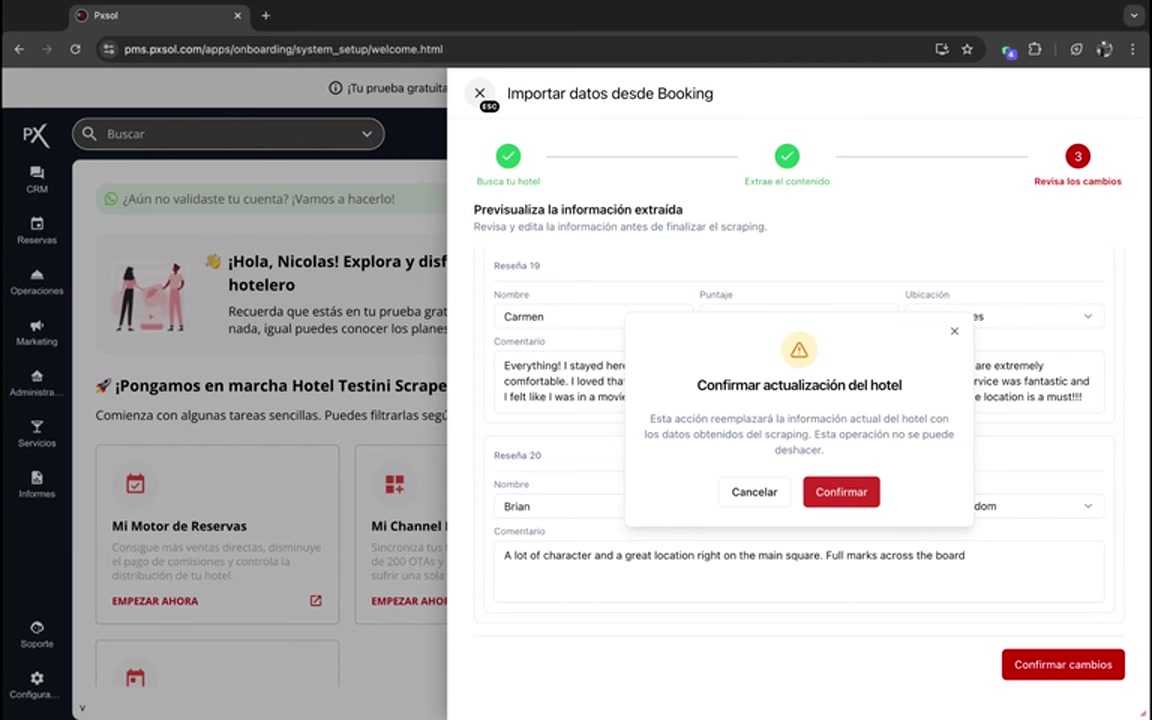Image resolution: width=1152 pixels, height=720 pixels.
Task: Open Ubicación dropdown for Reseña 19
Action: [x=1087, y=316]
